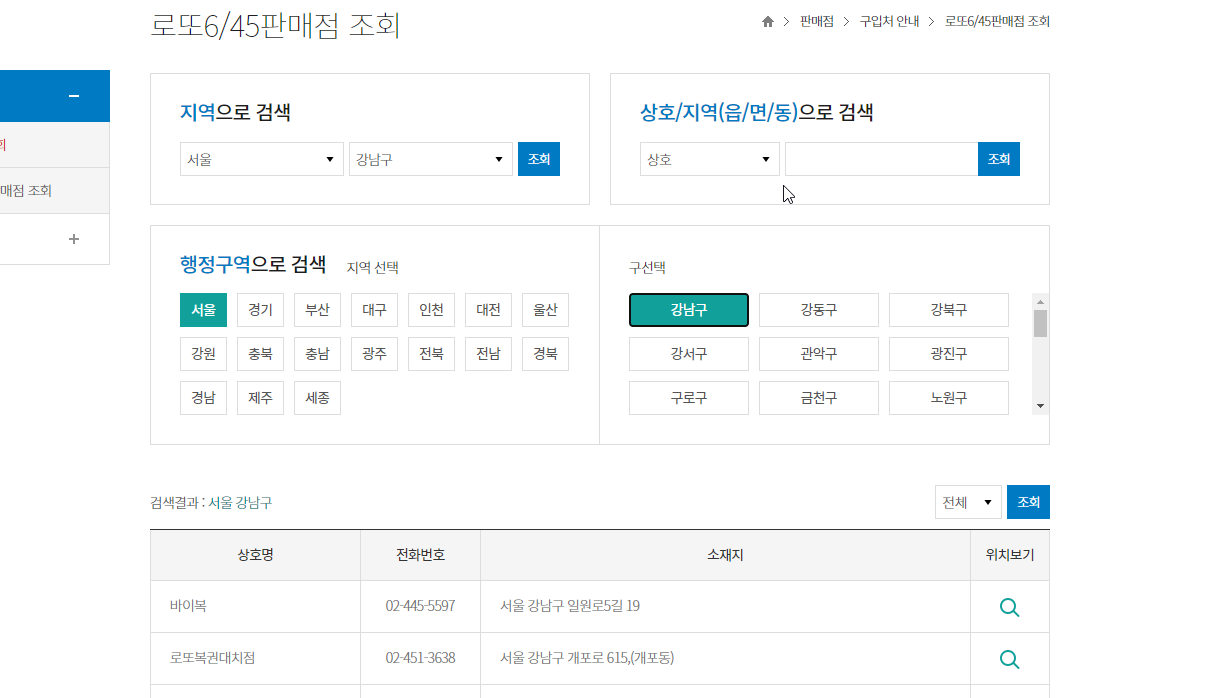Screen dimensions: 1220x698
Task: Select 광진구 district button
Action: (x=949, y=354)
